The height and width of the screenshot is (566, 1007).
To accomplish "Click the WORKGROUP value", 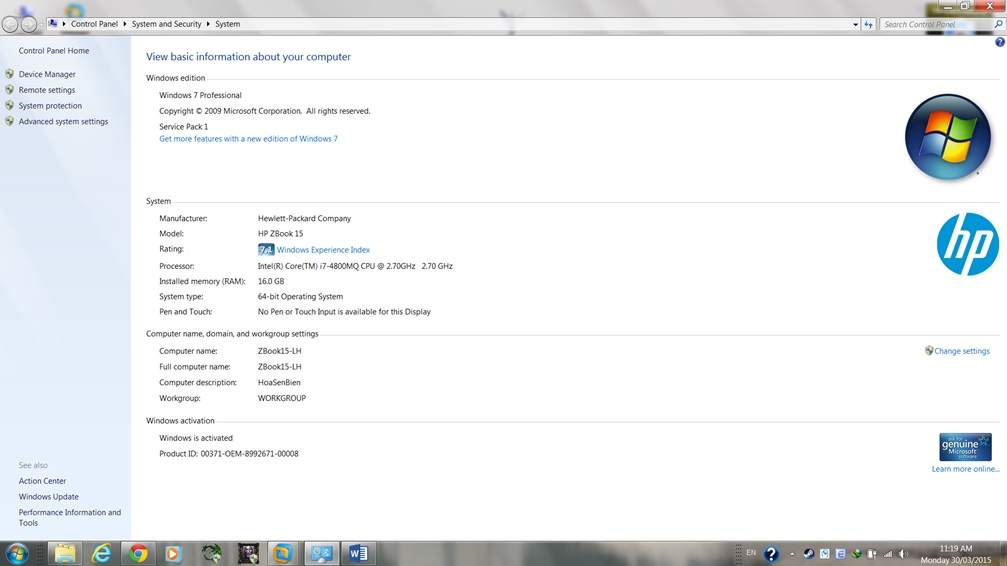I will [281, 398].
